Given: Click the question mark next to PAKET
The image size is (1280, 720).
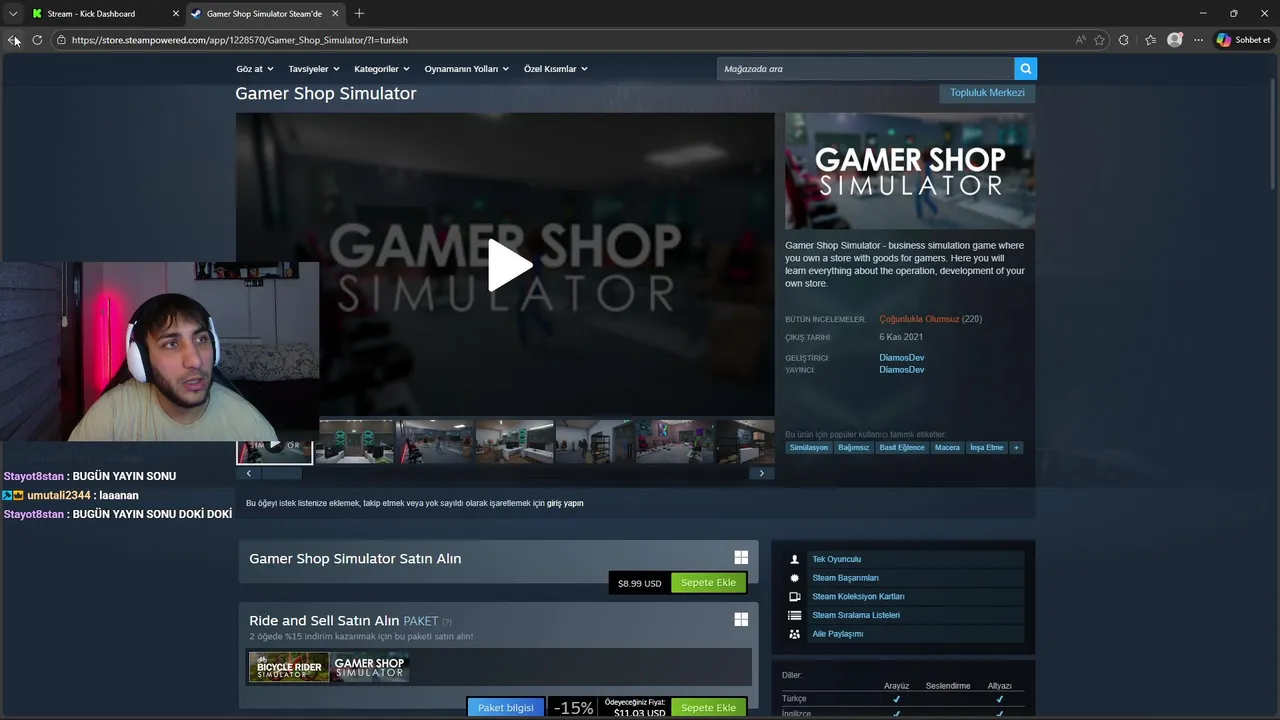Looking at the screenshot, I should click(x=447, y=622).
